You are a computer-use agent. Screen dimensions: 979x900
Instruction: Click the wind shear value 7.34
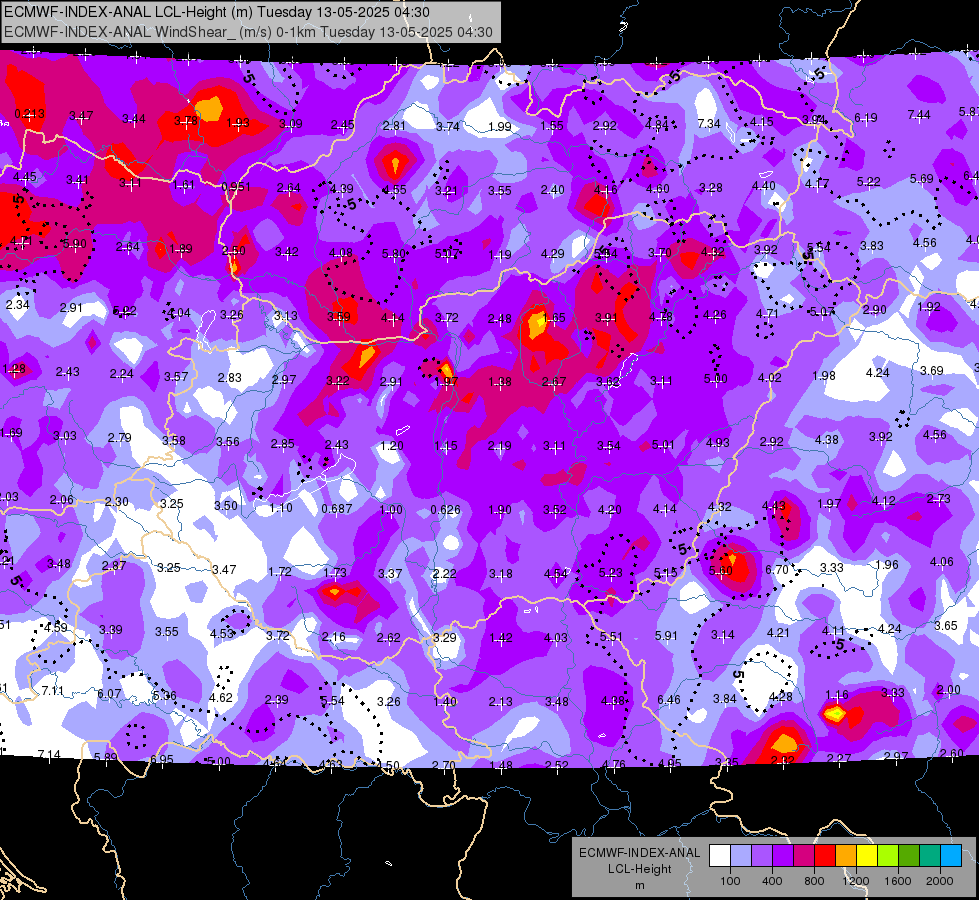click(x=709, y=124)
